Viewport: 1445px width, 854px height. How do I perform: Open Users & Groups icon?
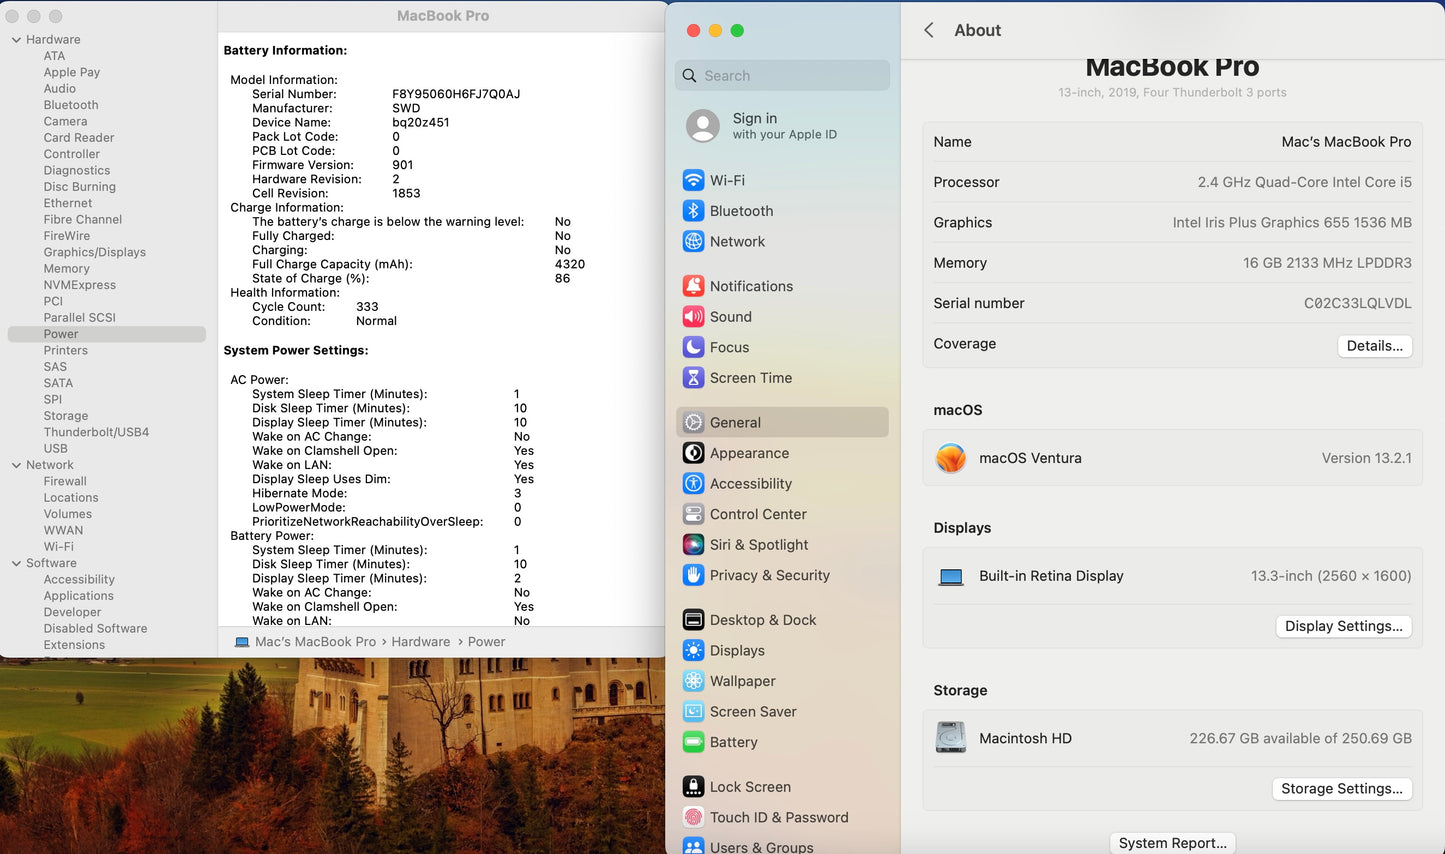tap(693, 846)
